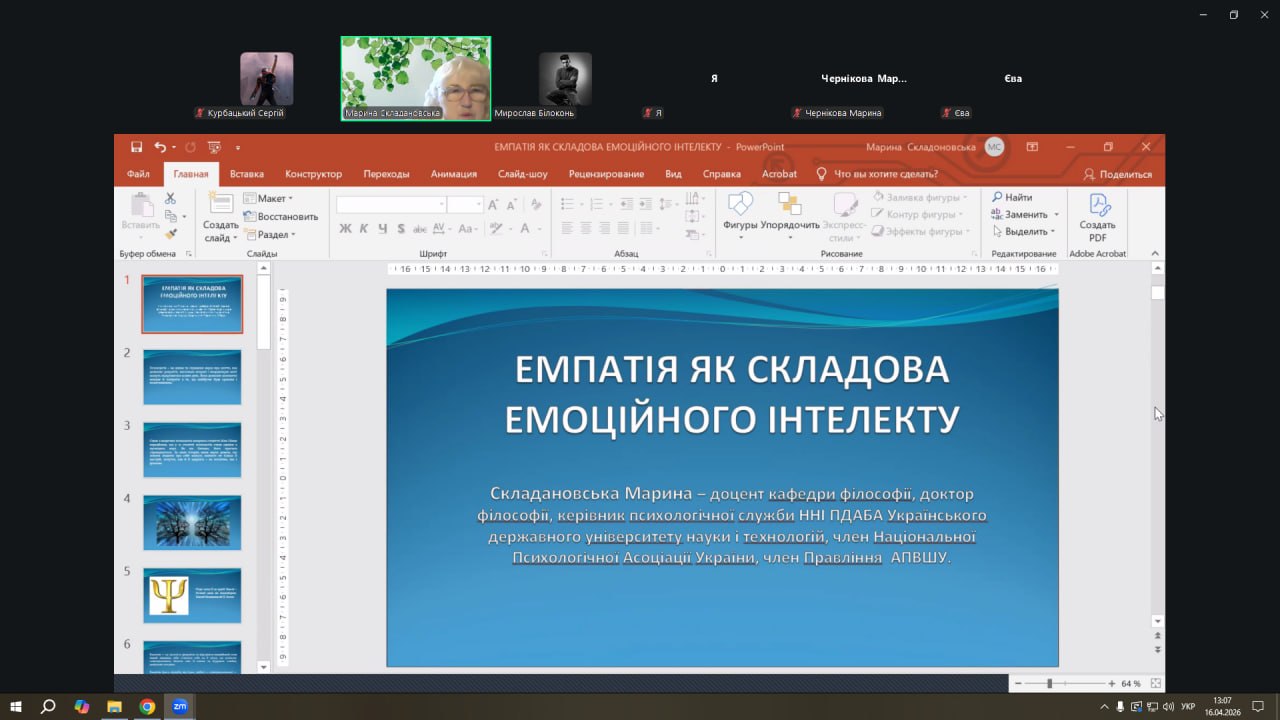
Task: Click the zoom slider in status bar
Action: coord(1049,683)
